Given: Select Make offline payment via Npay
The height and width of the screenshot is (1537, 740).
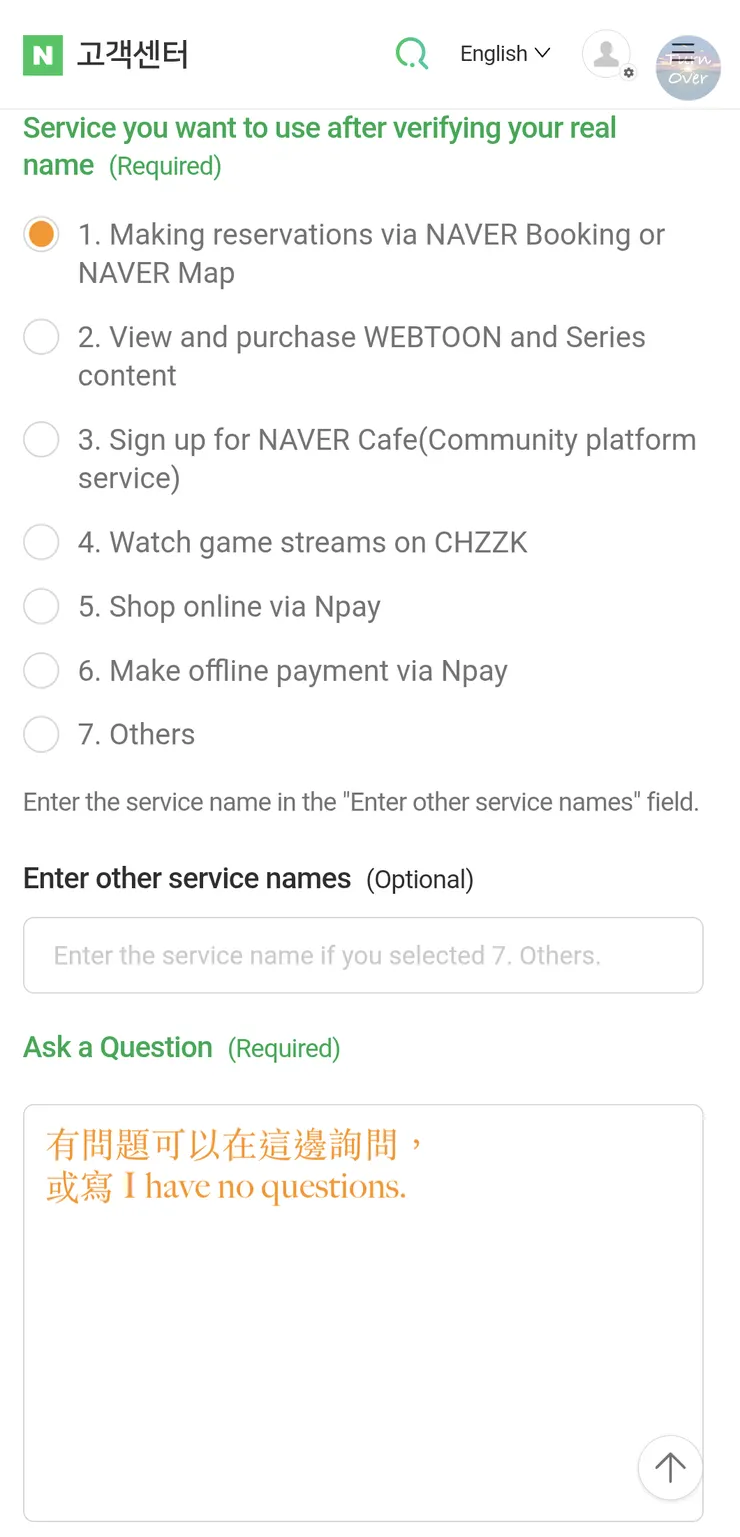Looking at the screenshot, I should tap(41, 671).
